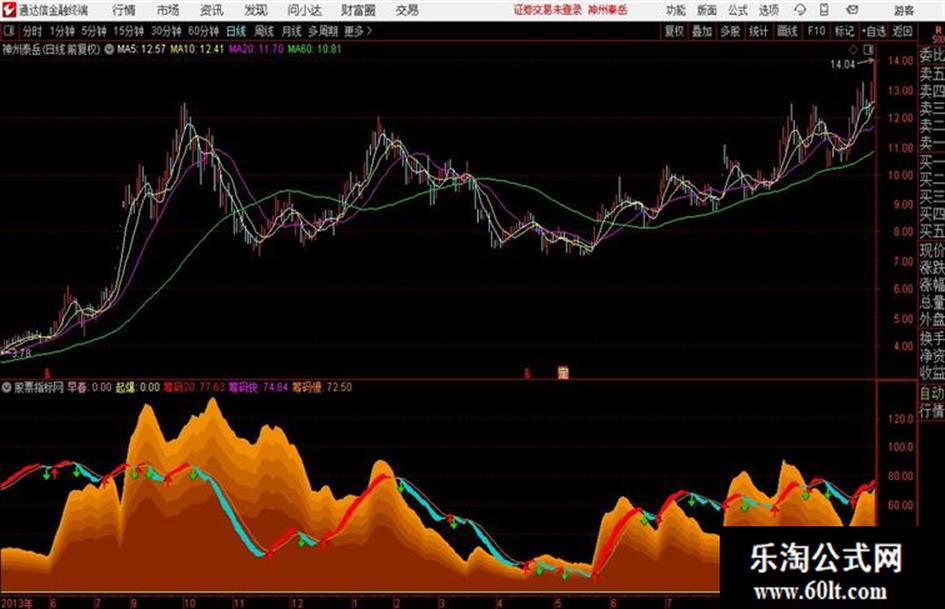Switch to the 分时 chart period
The height and width of the screenshot is (609, 945).
33,31
